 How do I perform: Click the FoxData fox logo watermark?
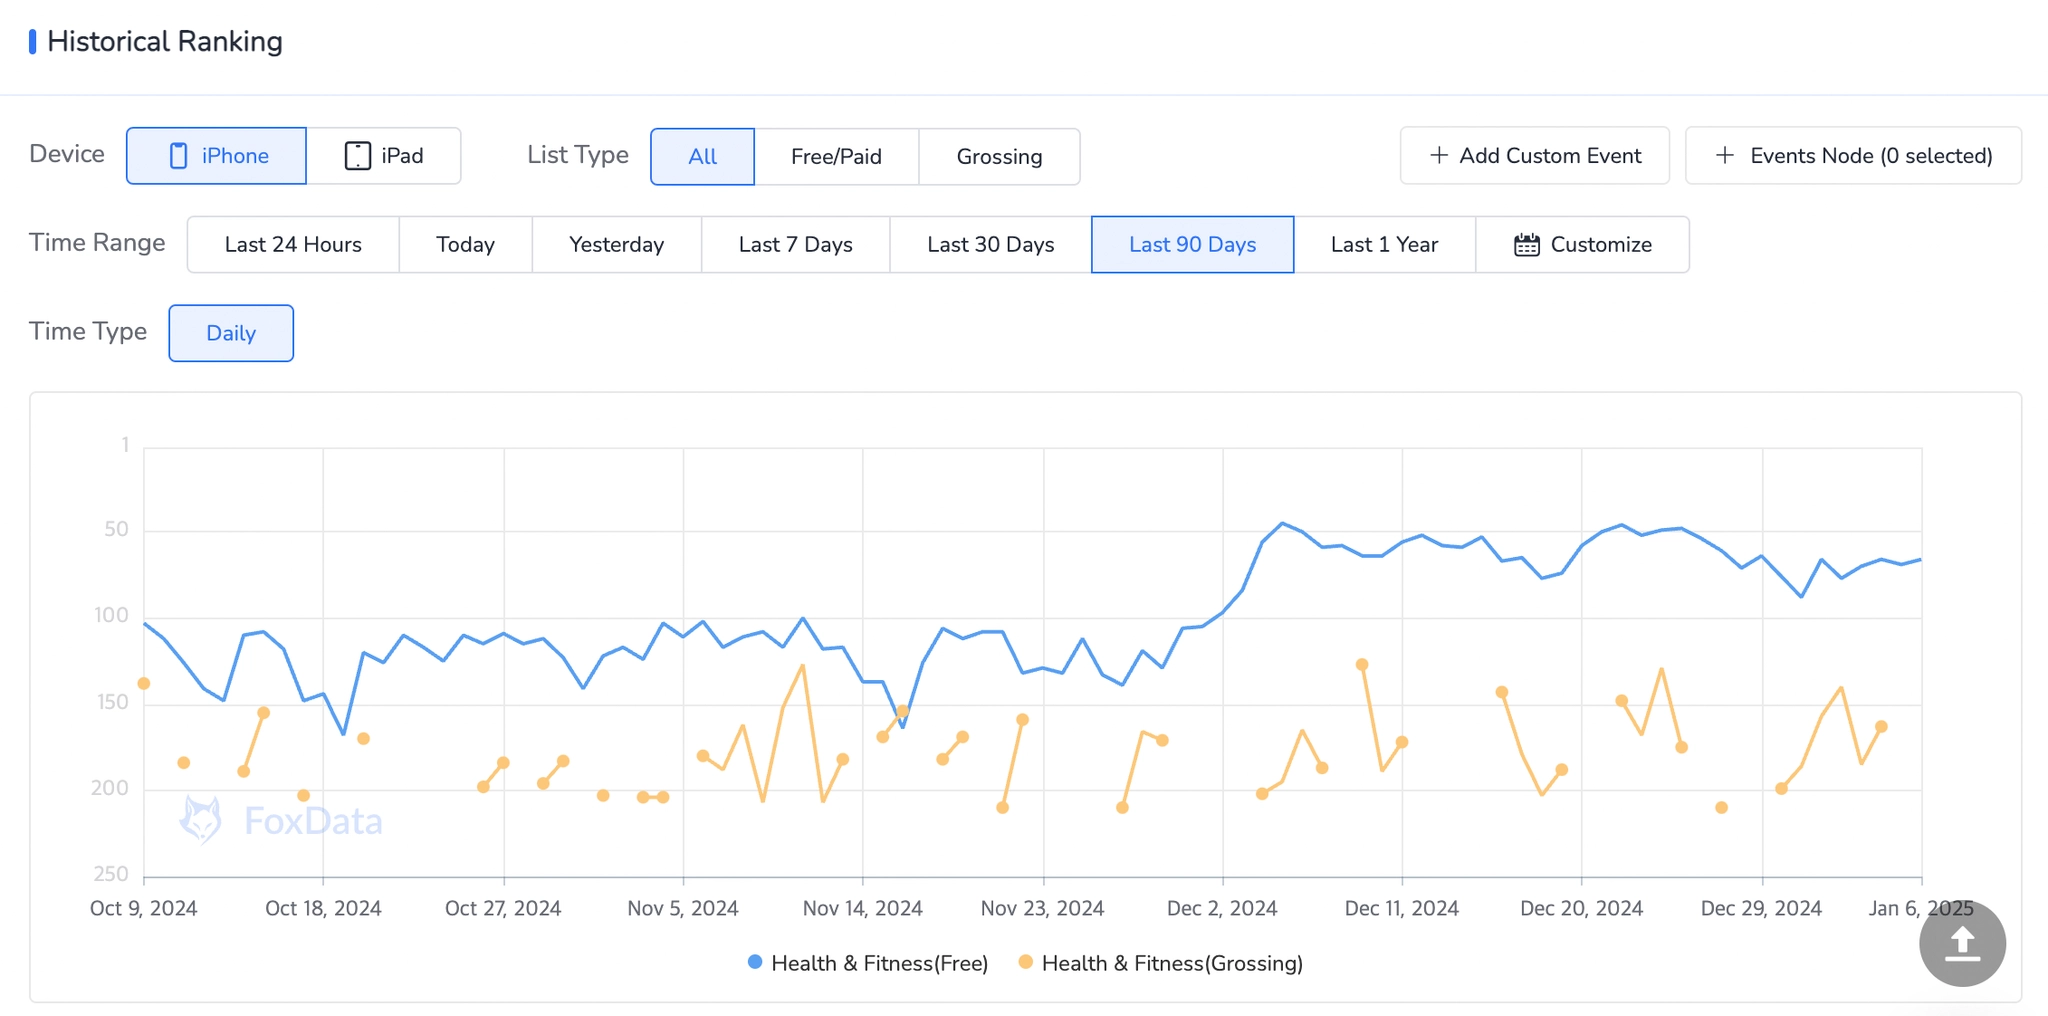pyautogui.click(x=200, y=820)
